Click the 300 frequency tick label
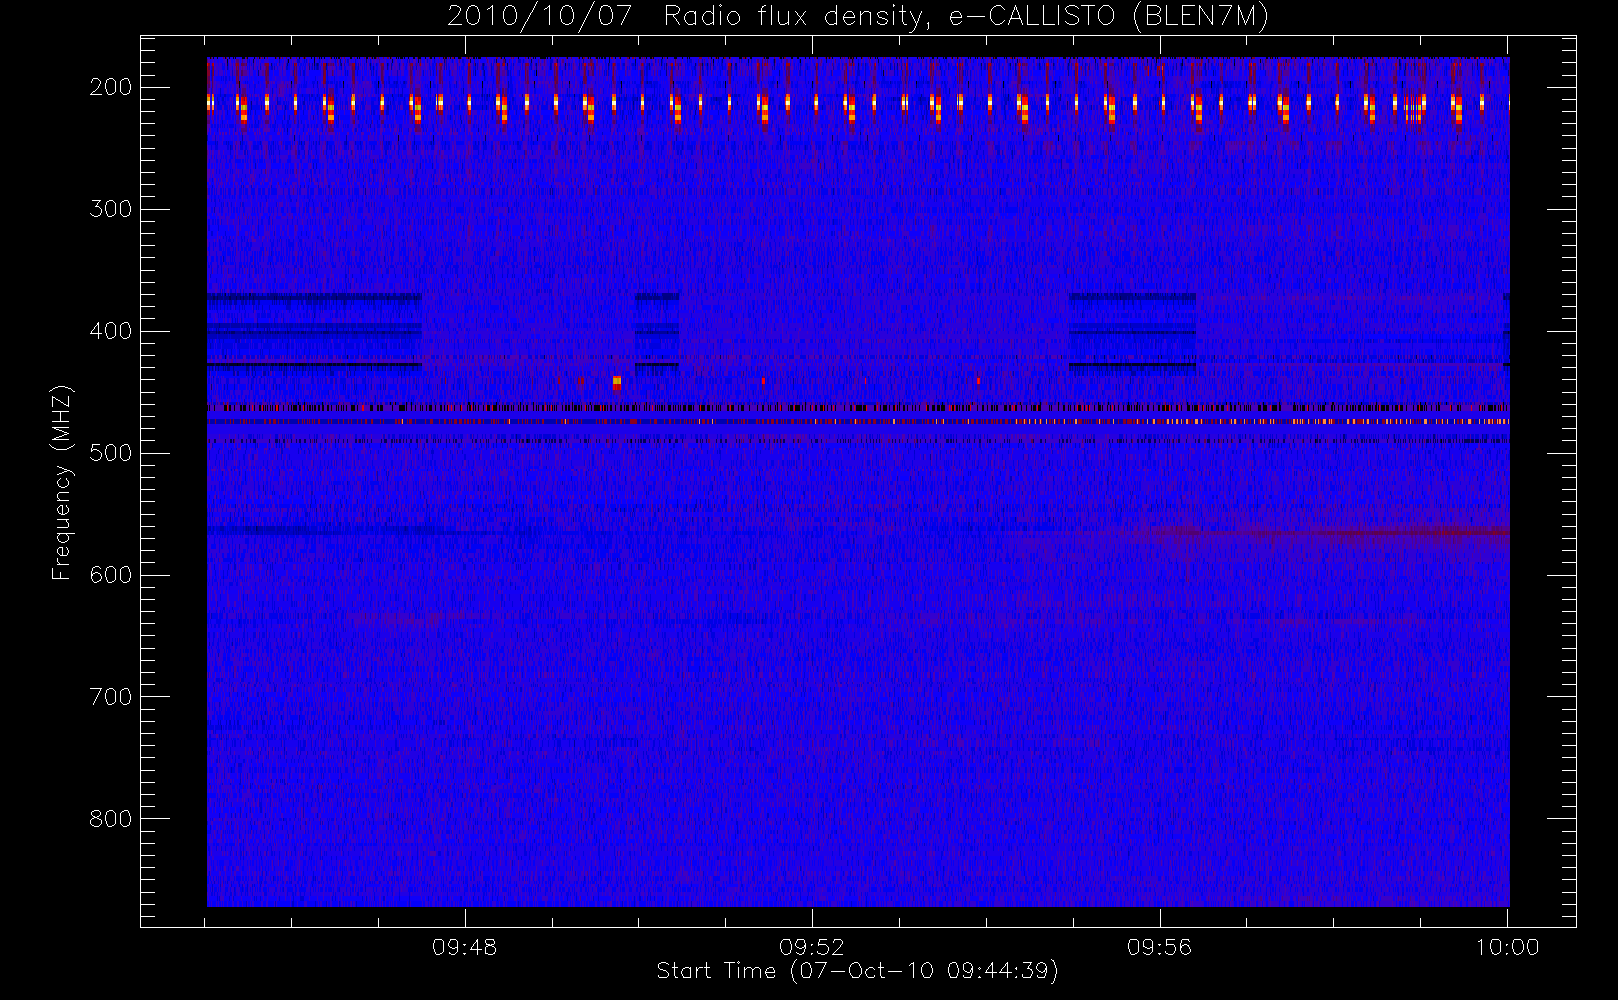Screen dimensions: 1618x1000 pos(111,209)
